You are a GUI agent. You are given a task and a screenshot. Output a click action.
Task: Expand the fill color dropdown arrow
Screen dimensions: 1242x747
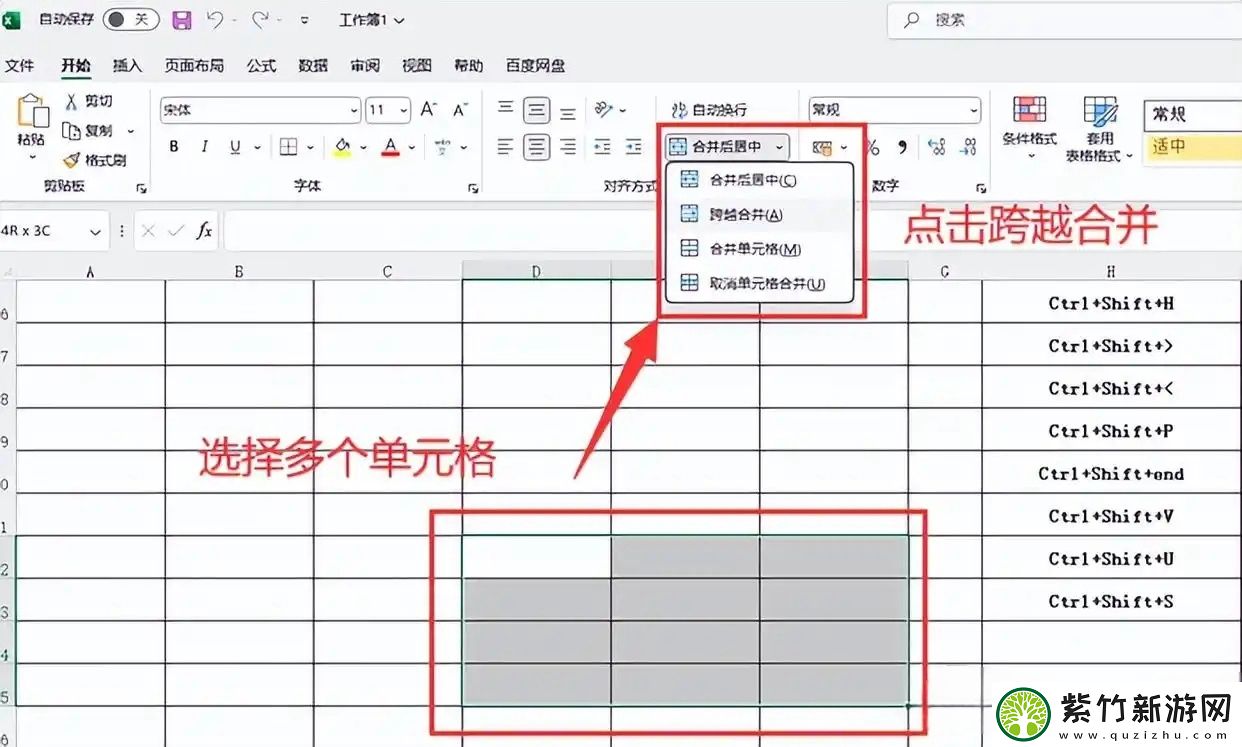tap(362, 147)
